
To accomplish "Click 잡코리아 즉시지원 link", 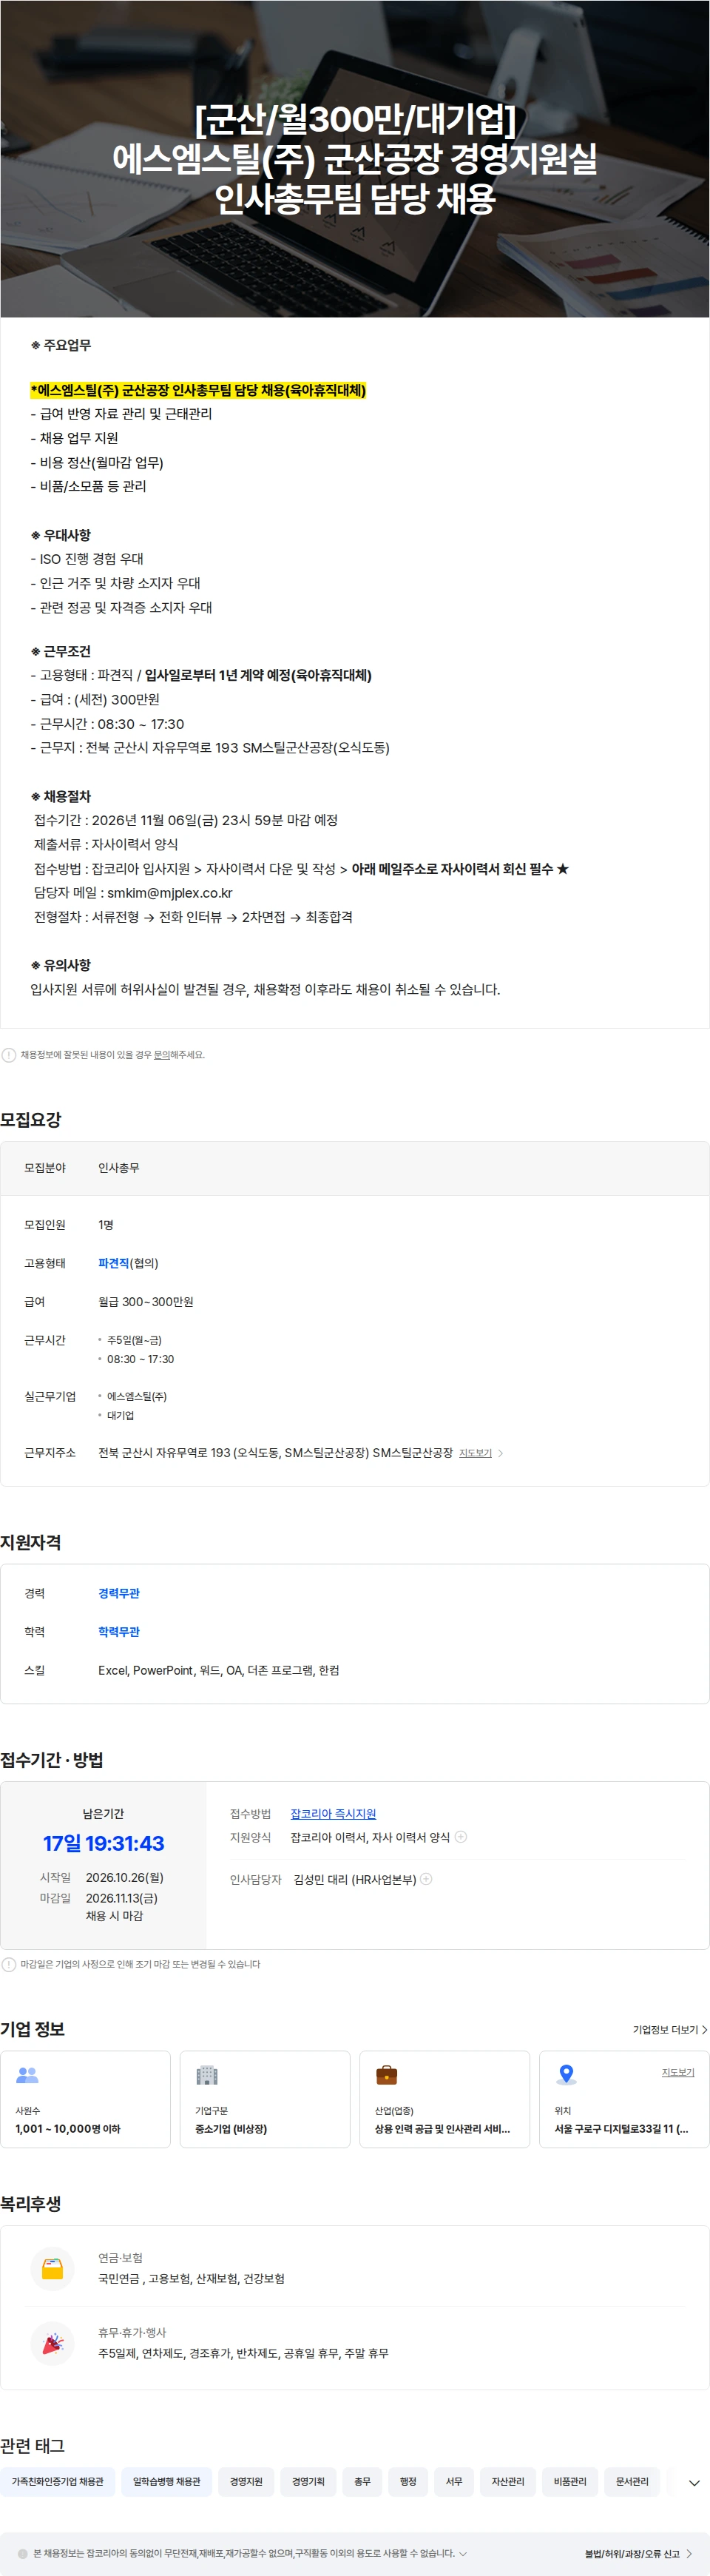I will (333, 1813).
